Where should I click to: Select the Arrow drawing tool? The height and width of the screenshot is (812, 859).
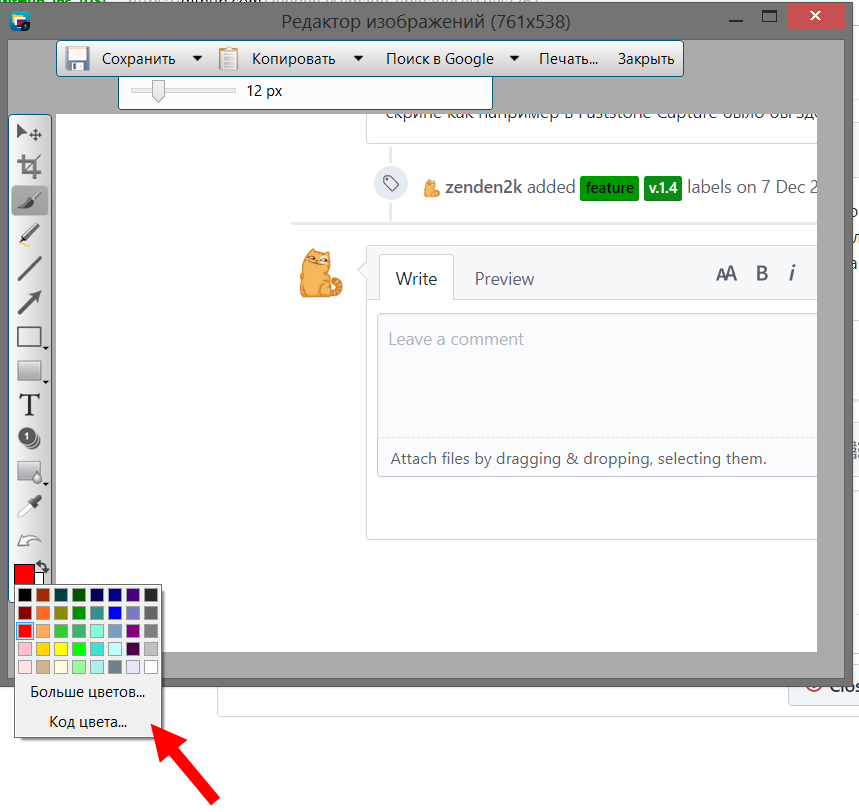tap(29, 302)
